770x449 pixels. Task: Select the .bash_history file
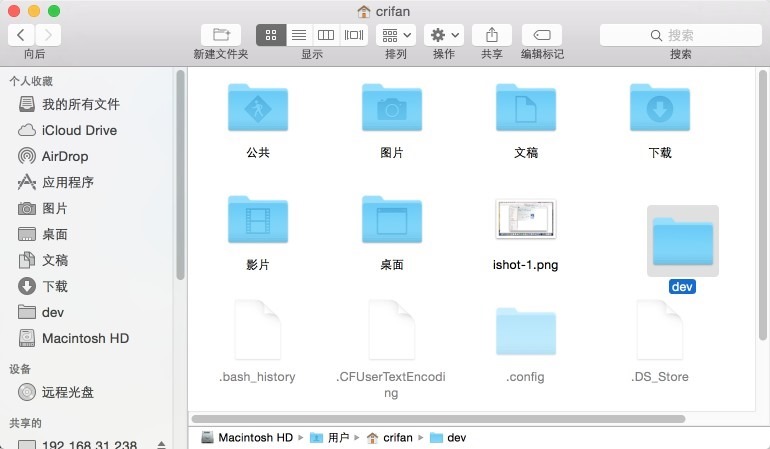tap(258, 330)
